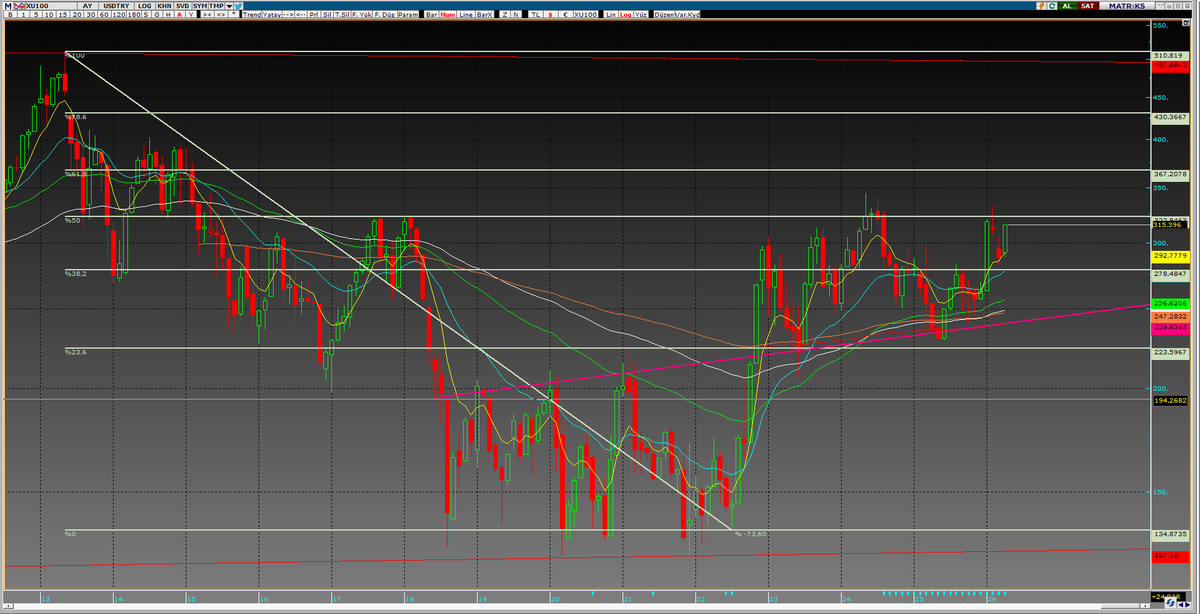Set the scale to Yüz percent
The image size is (1200, 614).
[640, 15]
